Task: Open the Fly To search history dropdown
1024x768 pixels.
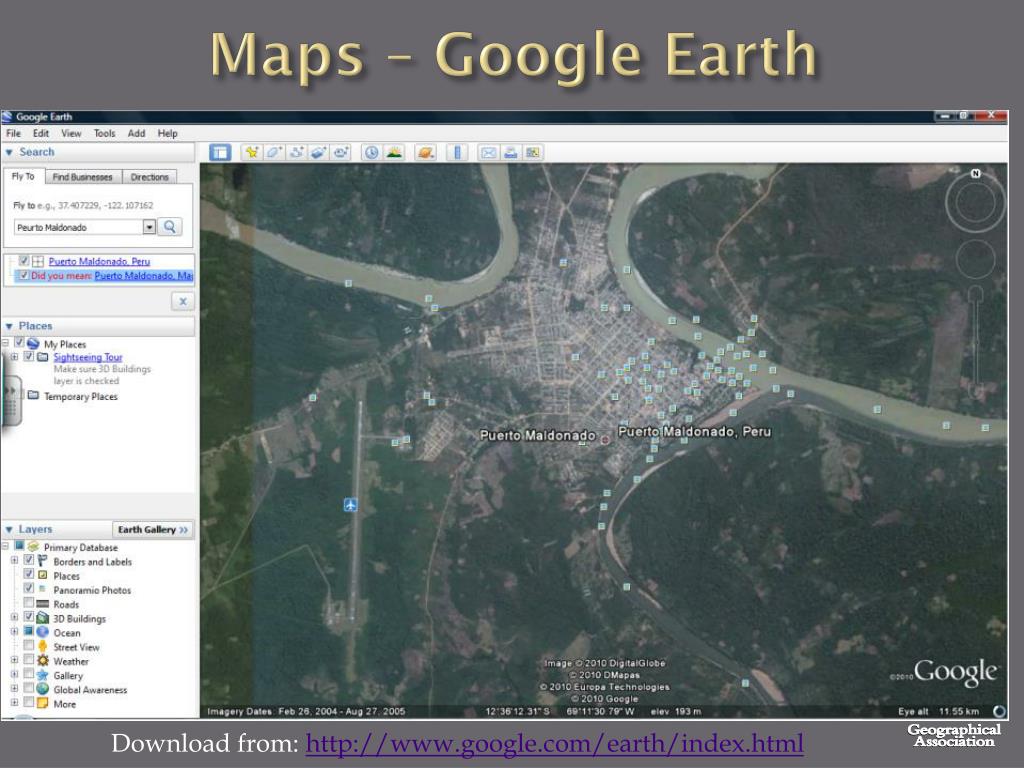Action: 149,227
